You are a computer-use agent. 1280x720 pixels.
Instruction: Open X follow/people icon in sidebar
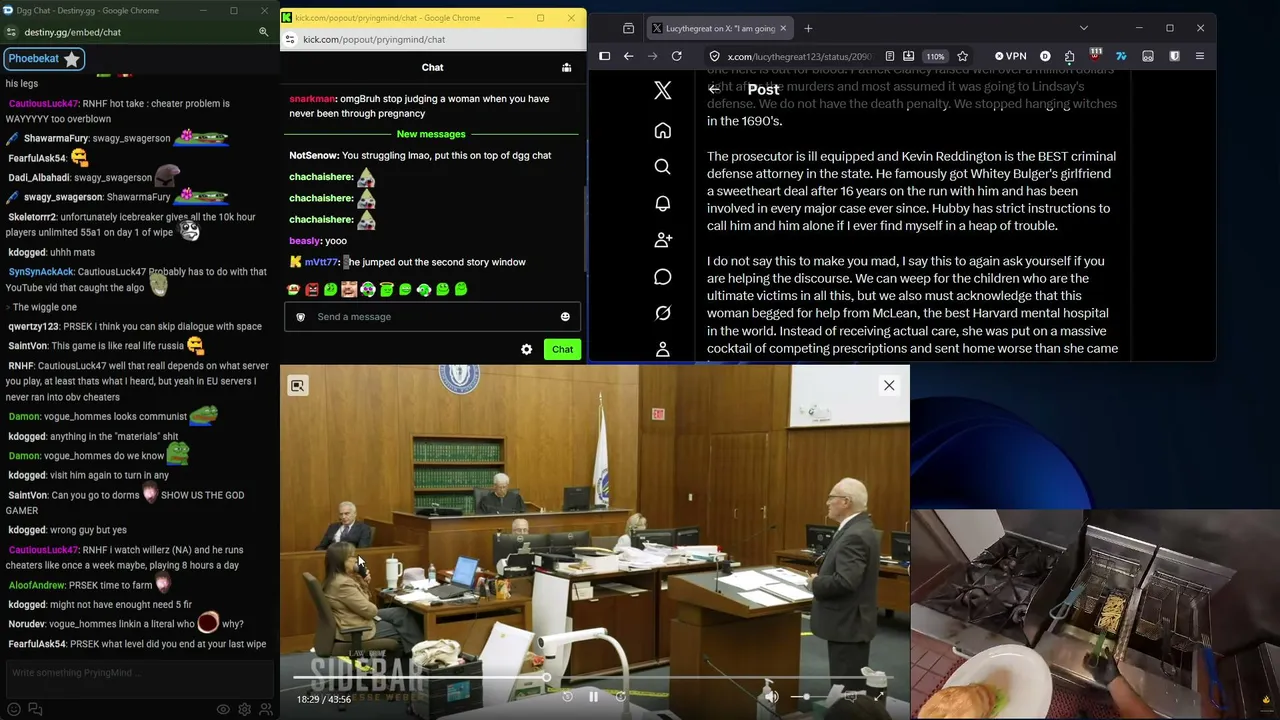pyautogui.click(x=662, y=240)
